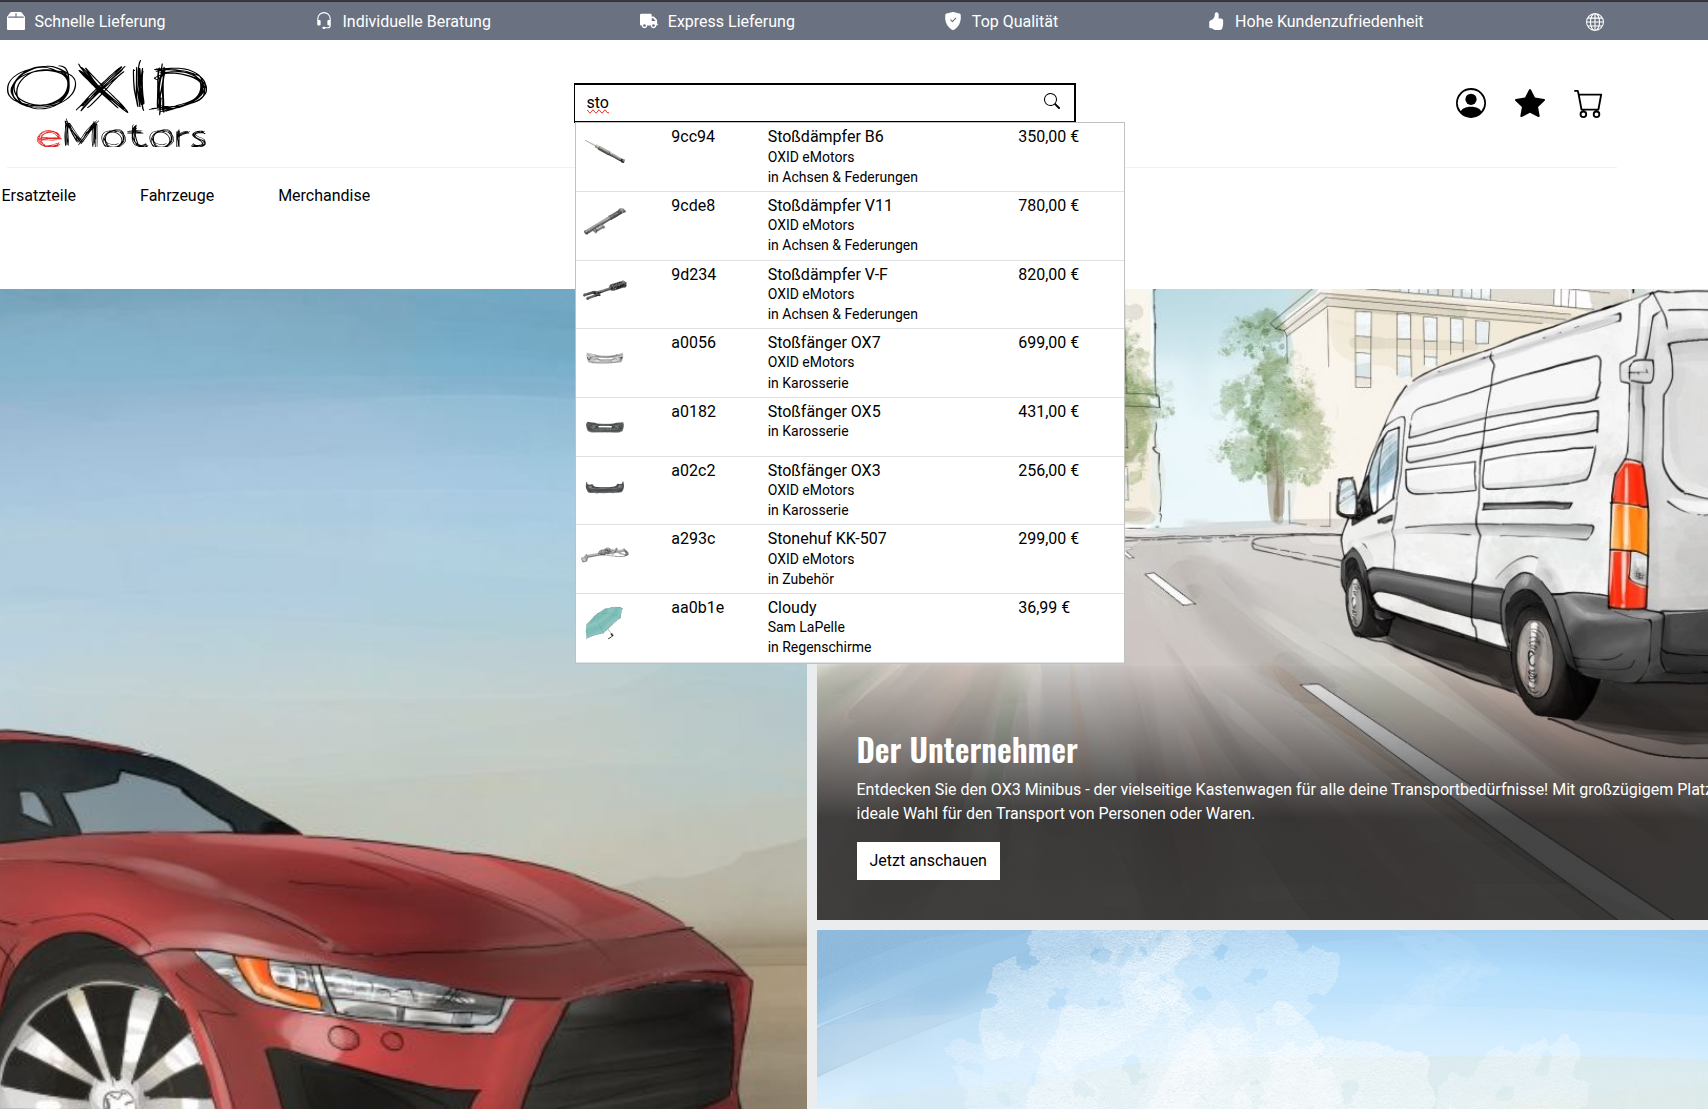The width and height of the screenshot is (1708, 1109).
Task: Click the Express Lieferung truck icon
Action: tap(649, 21)
